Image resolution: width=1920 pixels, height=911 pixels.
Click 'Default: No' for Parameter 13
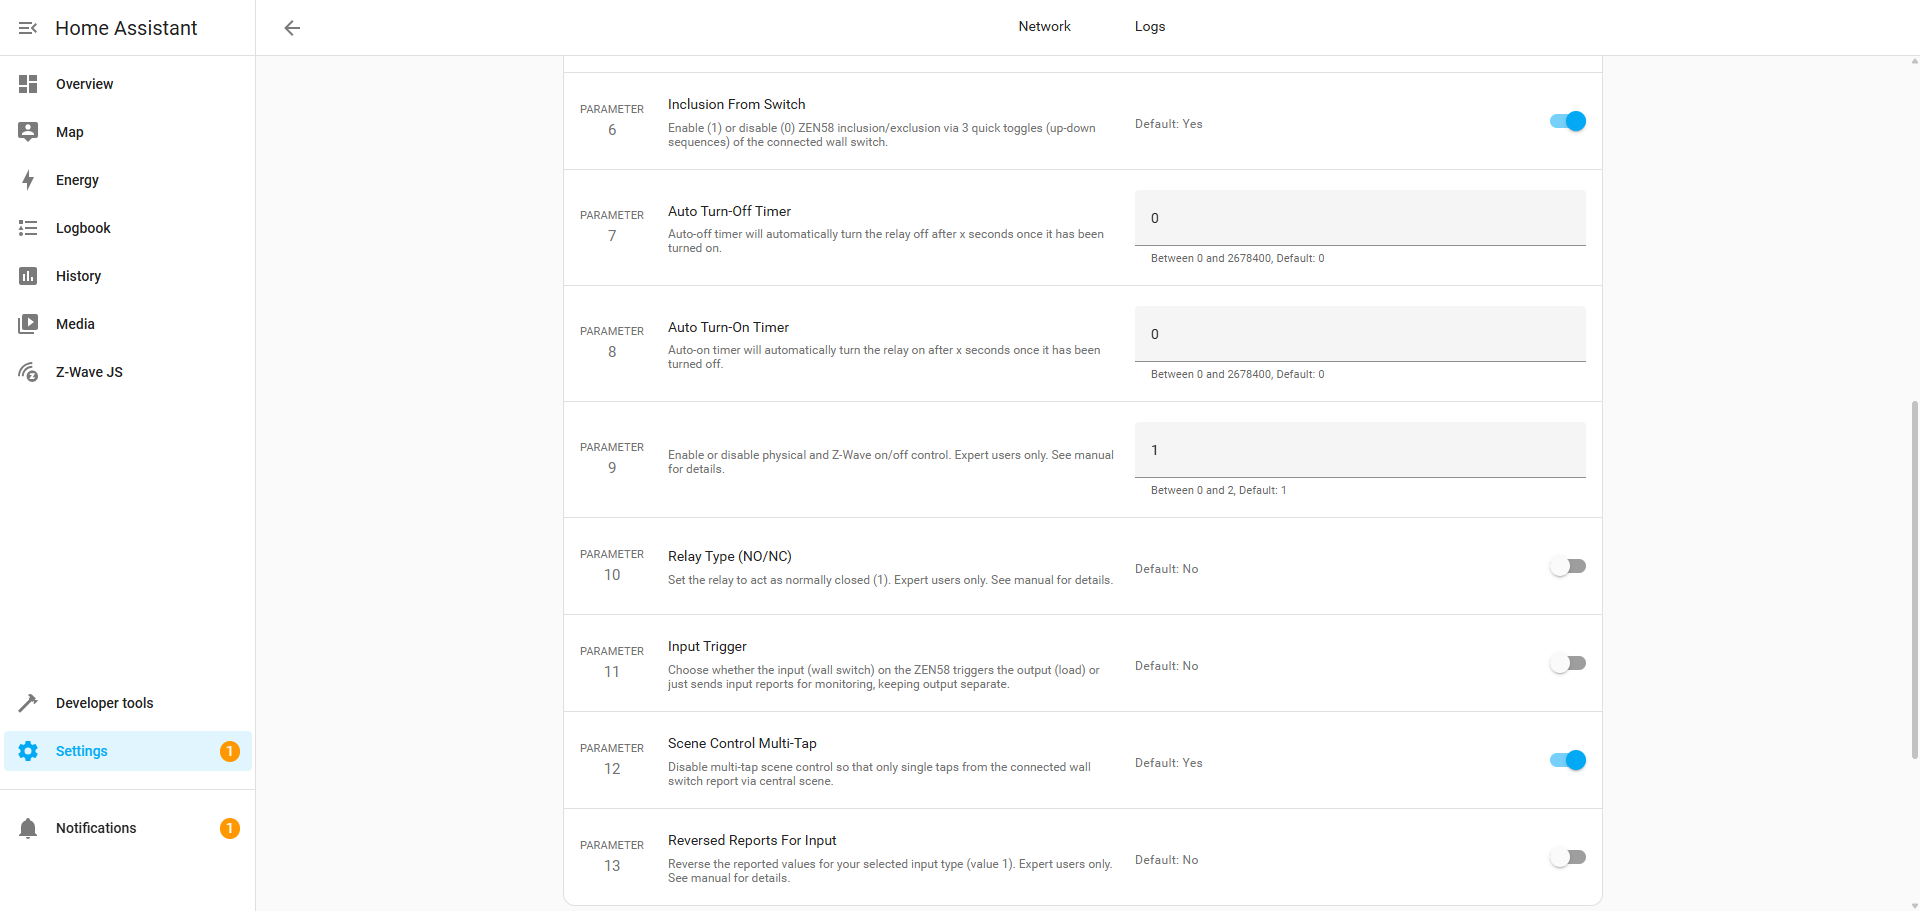1166,860
